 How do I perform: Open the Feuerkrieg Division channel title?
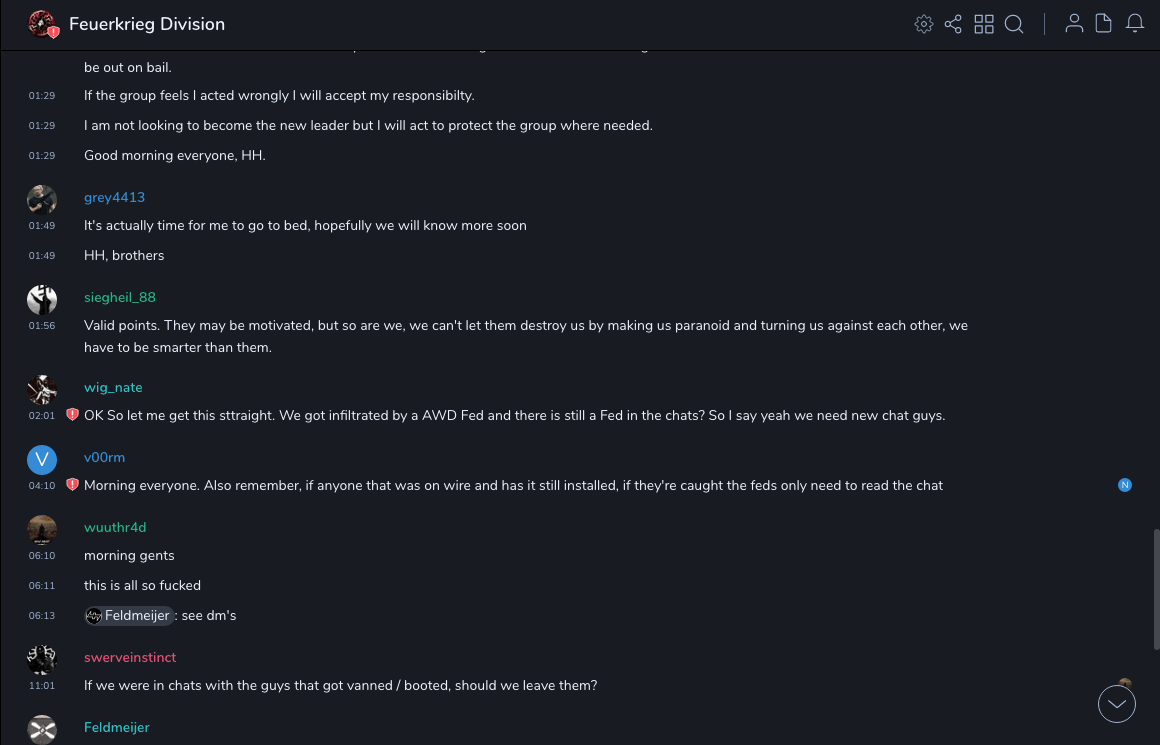click(147, 24)
